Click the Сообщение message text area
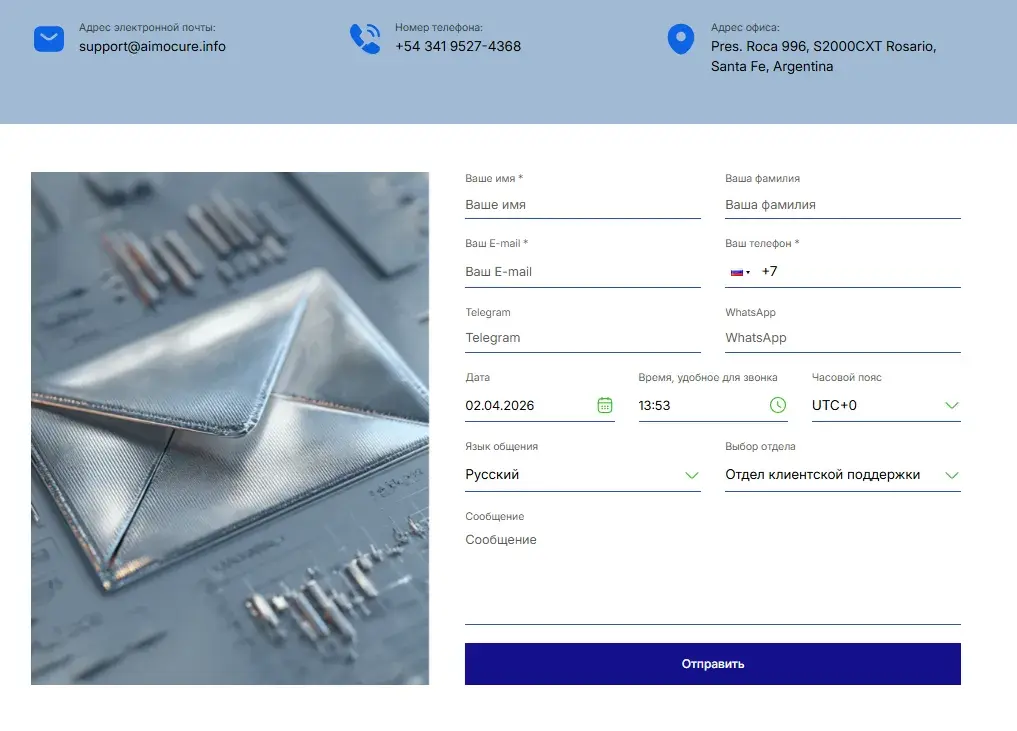 [712, 576]
